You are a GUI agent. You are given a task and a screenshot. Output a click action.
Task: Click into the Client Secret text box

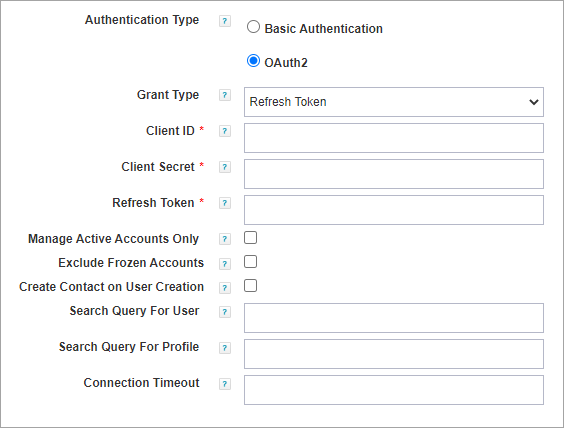394,174
